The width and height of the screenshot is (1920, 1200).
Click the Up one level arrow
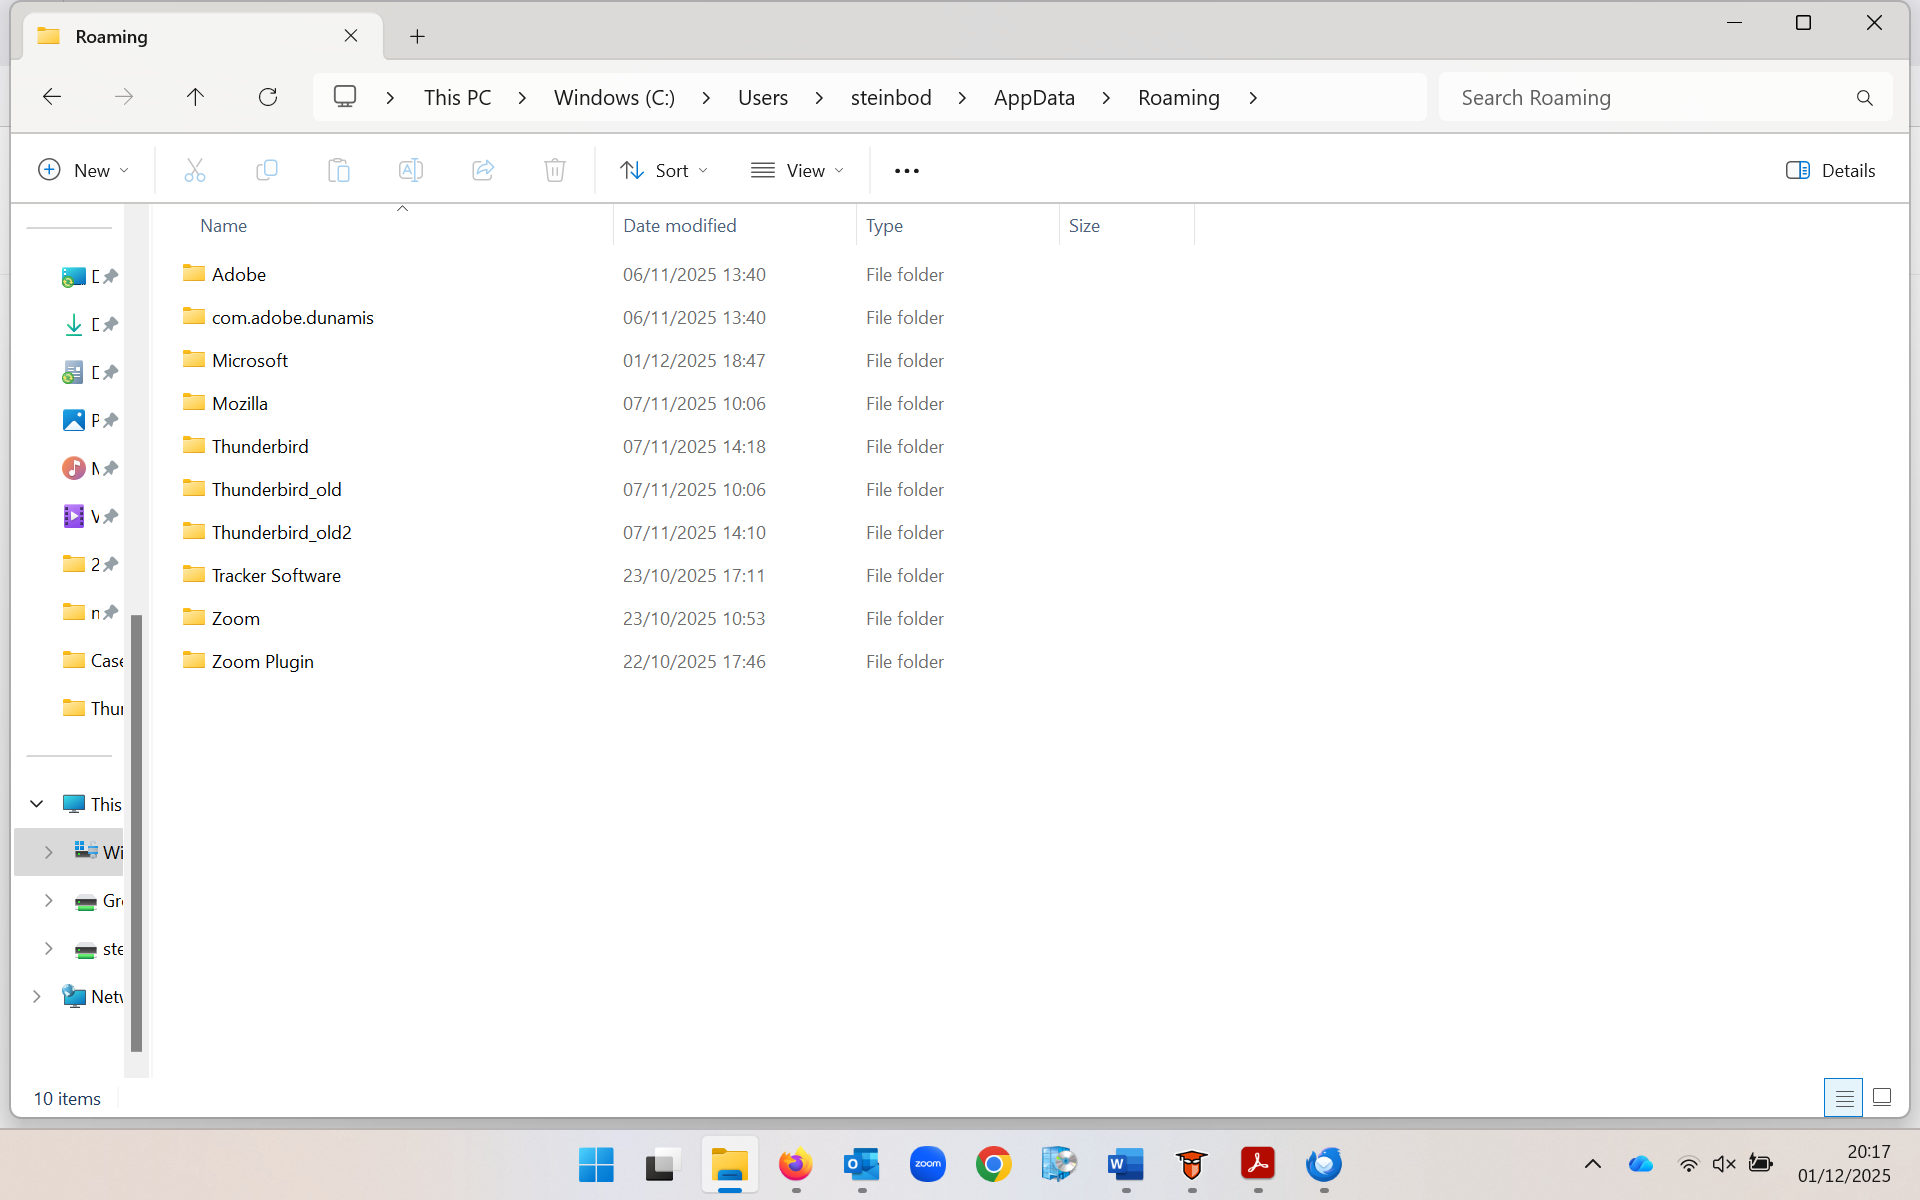(x=195, y=97)
